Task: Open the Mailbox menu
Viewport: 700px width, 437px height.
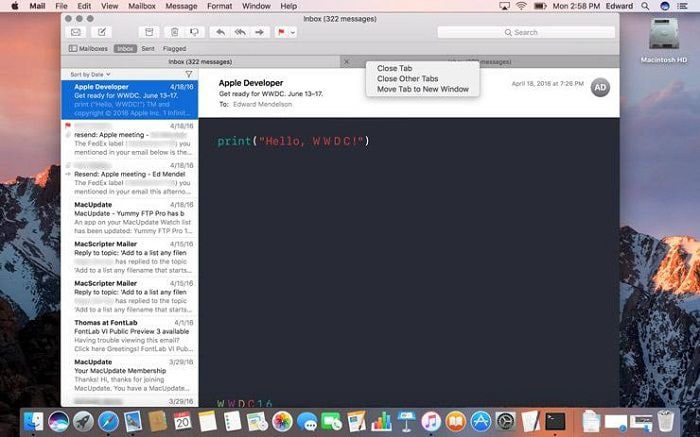Action: pyautogui.click(x=142, y=6)
